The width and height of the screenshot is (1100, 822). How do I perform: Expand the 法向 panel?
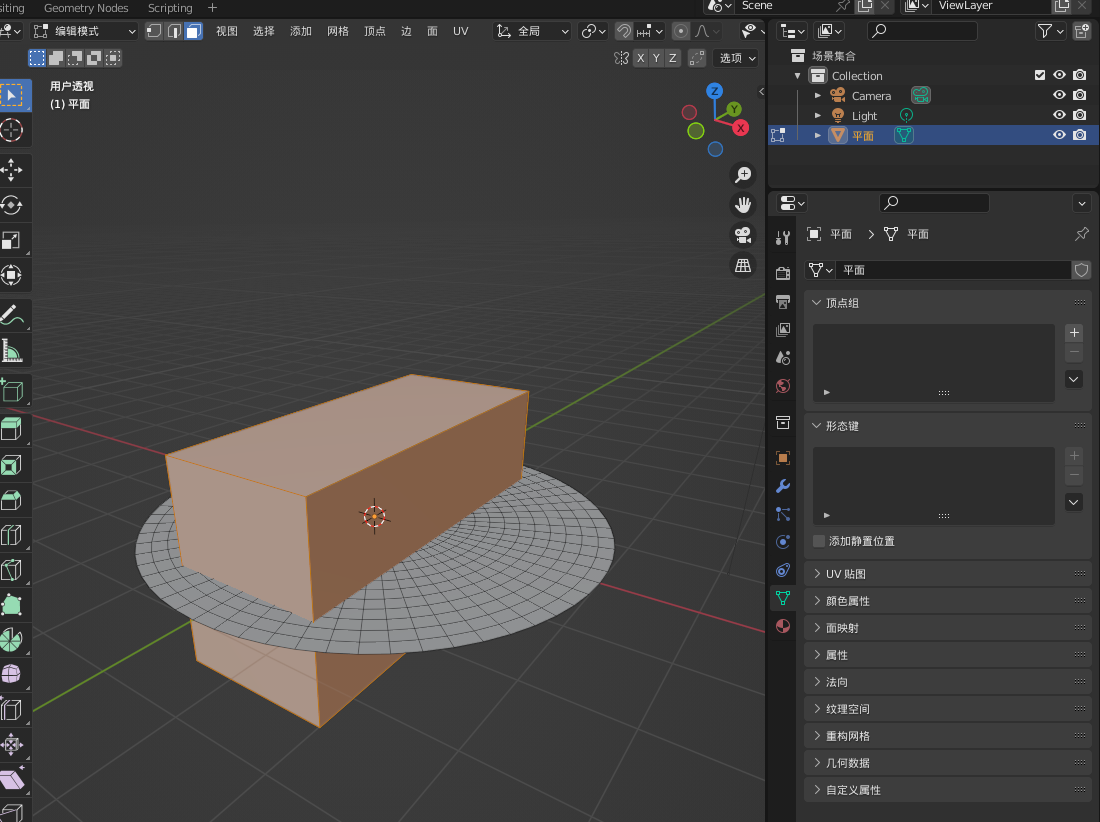click(x=947, y=682)
